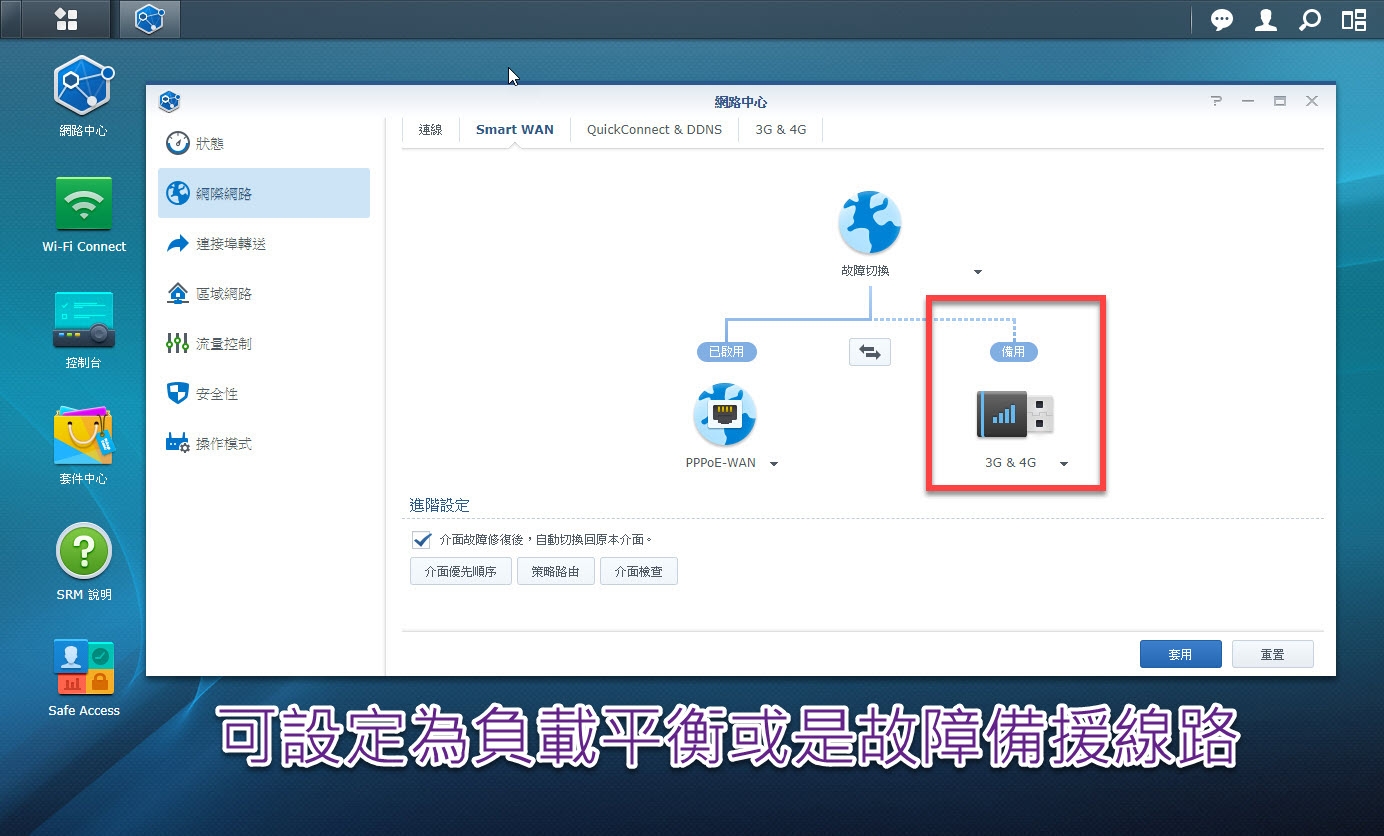
Task: Open 流量控制 sidebar item
Action: (264, 343)
